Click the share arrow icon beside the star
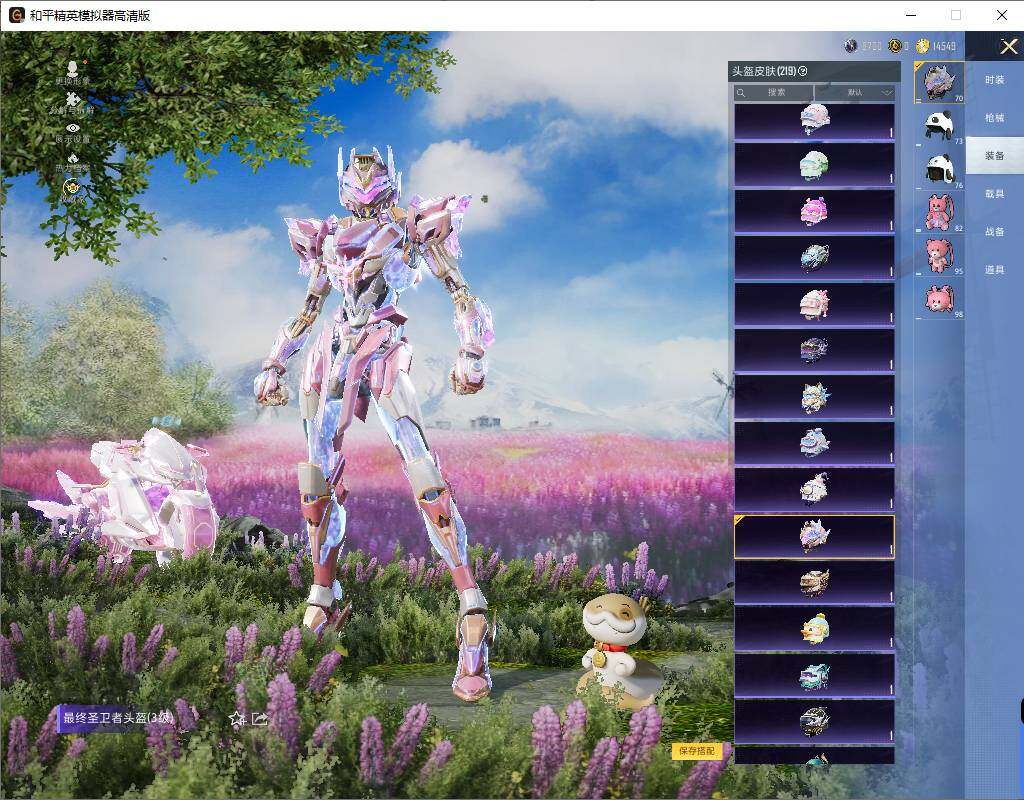1024x800 pixels. coord(259,718)
